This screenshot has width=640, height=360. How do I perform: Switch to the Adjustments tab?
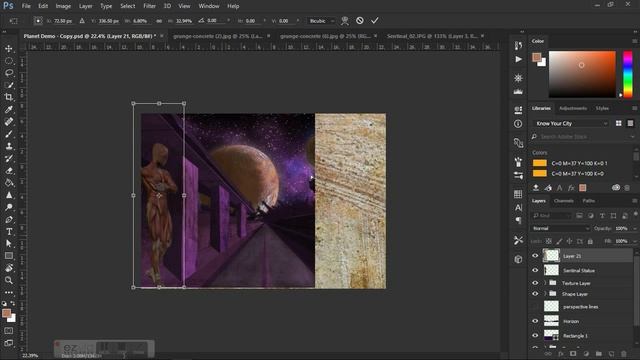pyautogui.click(x=573, y=108)
